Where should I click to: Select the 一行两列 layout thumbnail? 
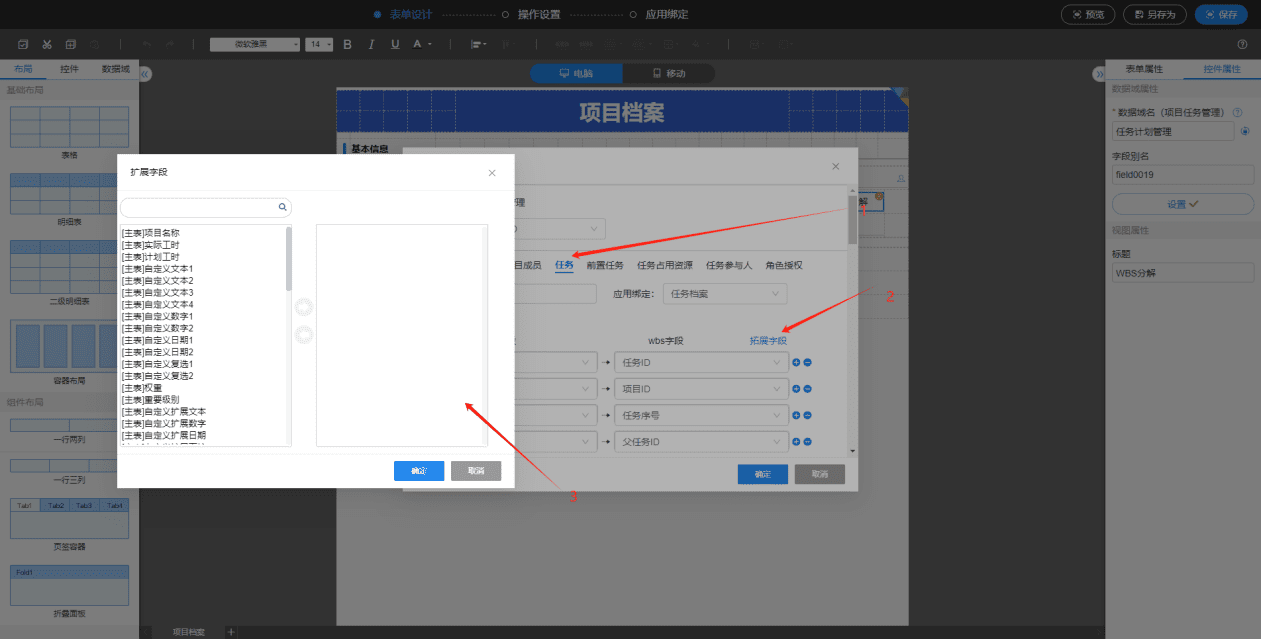point(70,424)
